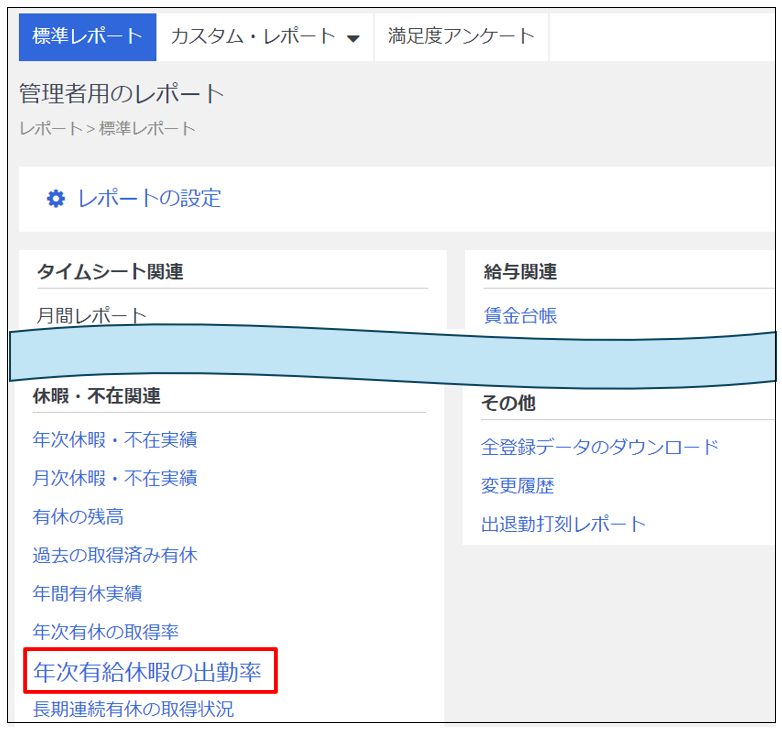Open the 賃金台帳 report link

point(520,316)
